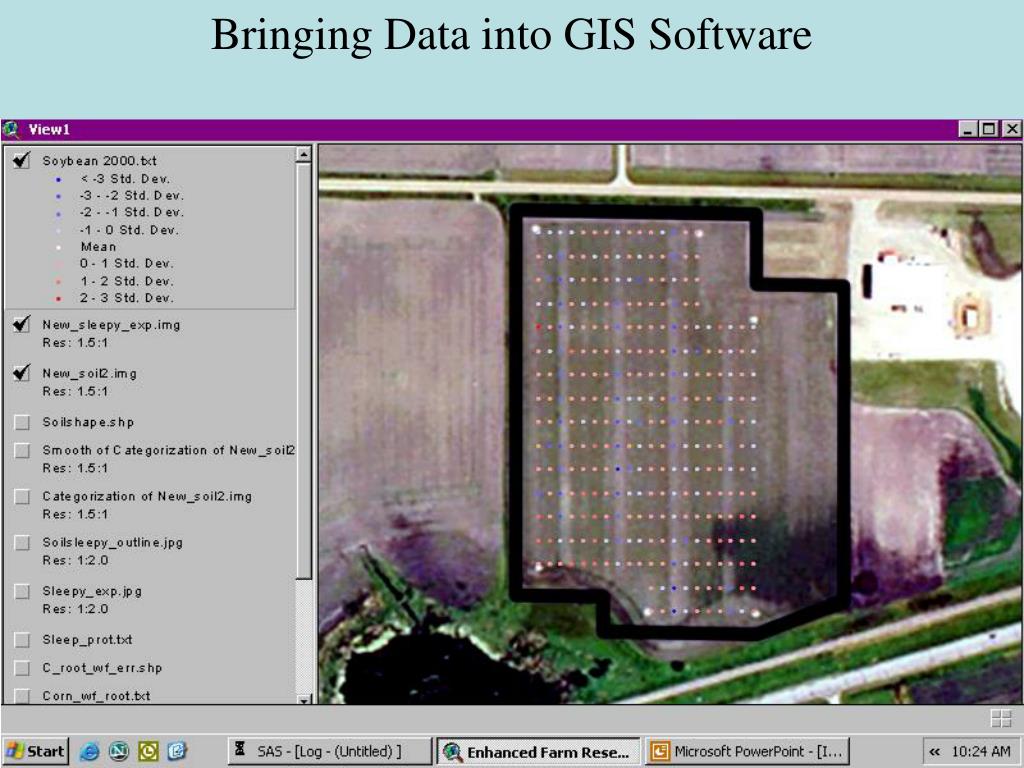Select the '-3 - -2 Std. Dev.' legend symbol
Viewport: 1024px width, 768px height.
coord(59,196)
